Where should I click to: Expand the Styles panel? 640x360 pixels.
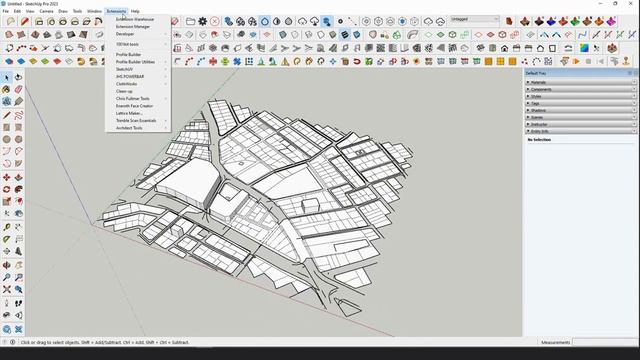(x=581, y=96)
